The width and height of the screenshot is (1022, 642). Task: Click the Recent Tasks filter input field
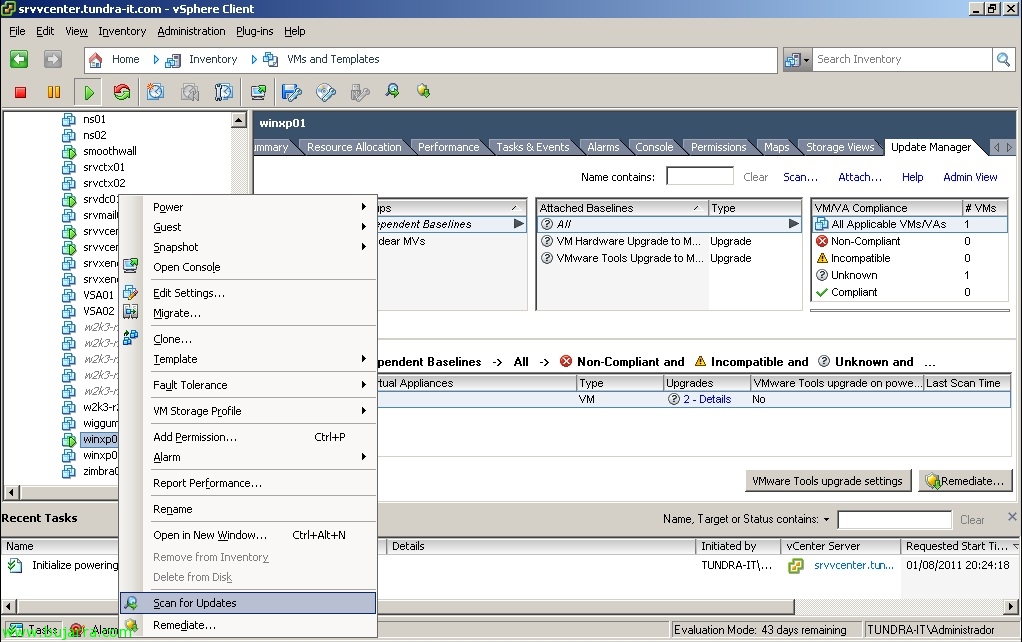pos(894,520)
